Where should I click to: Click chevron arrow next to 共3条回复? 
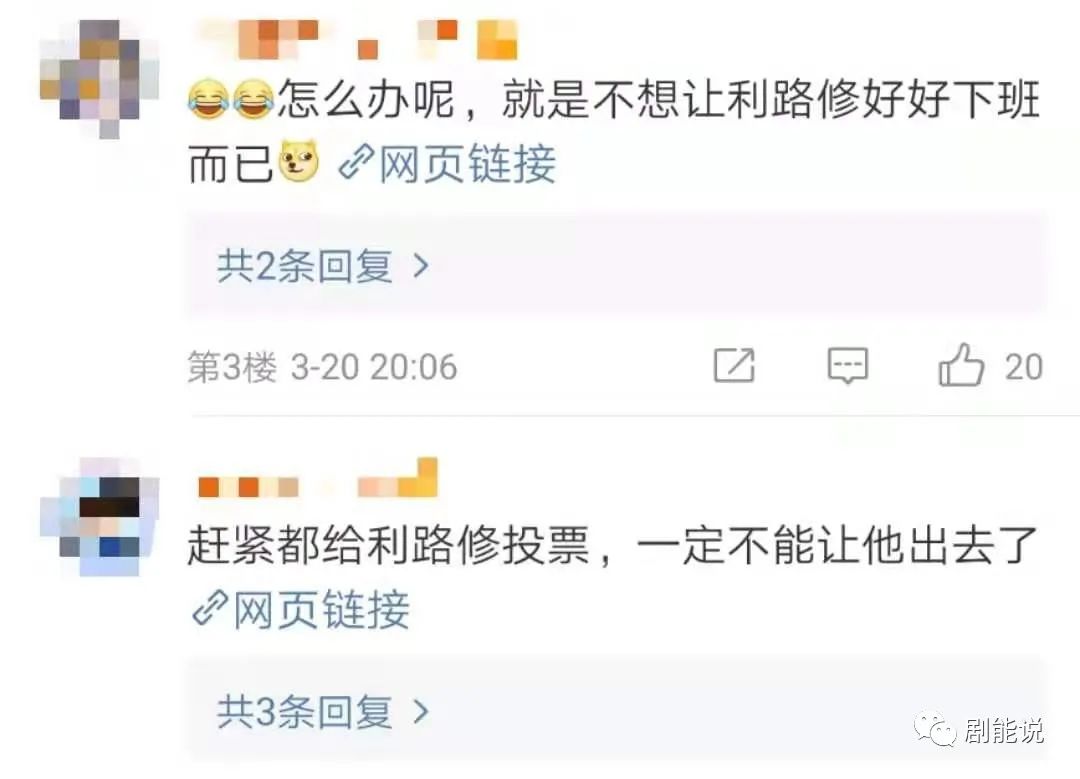point(421,712)
